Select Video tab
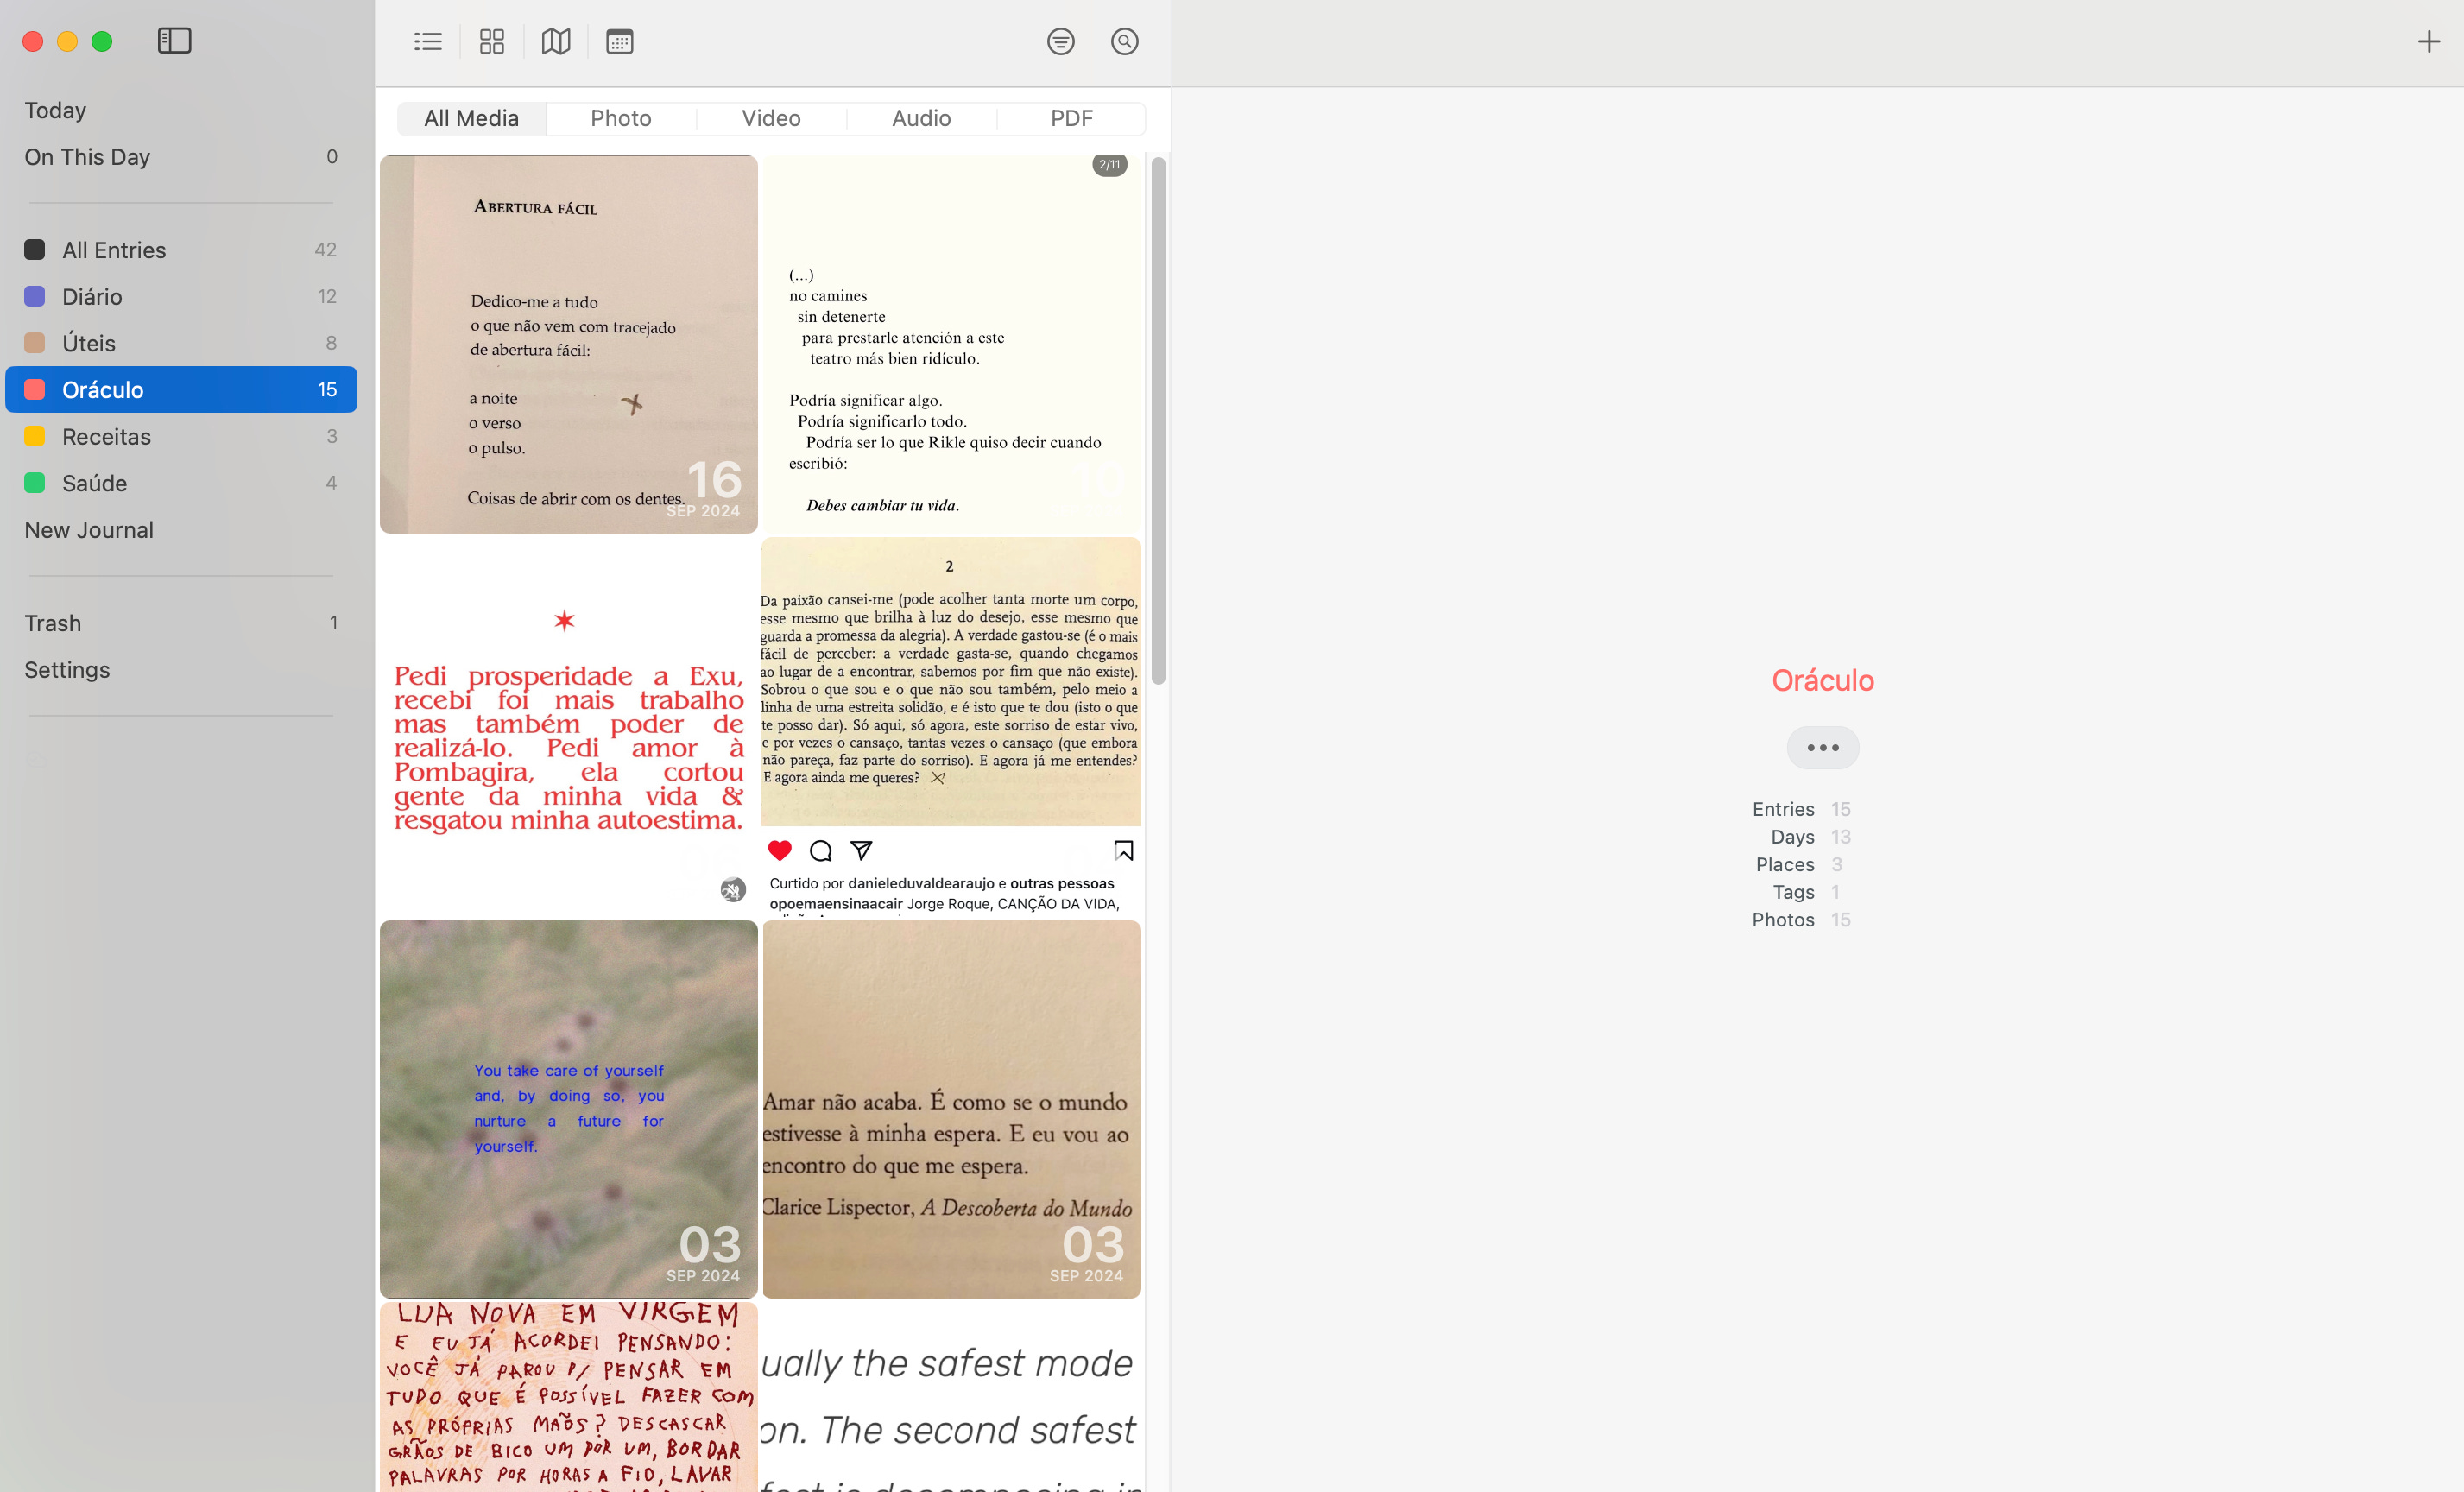Screen dimensions: 2464x1492 tap(771, 118)
